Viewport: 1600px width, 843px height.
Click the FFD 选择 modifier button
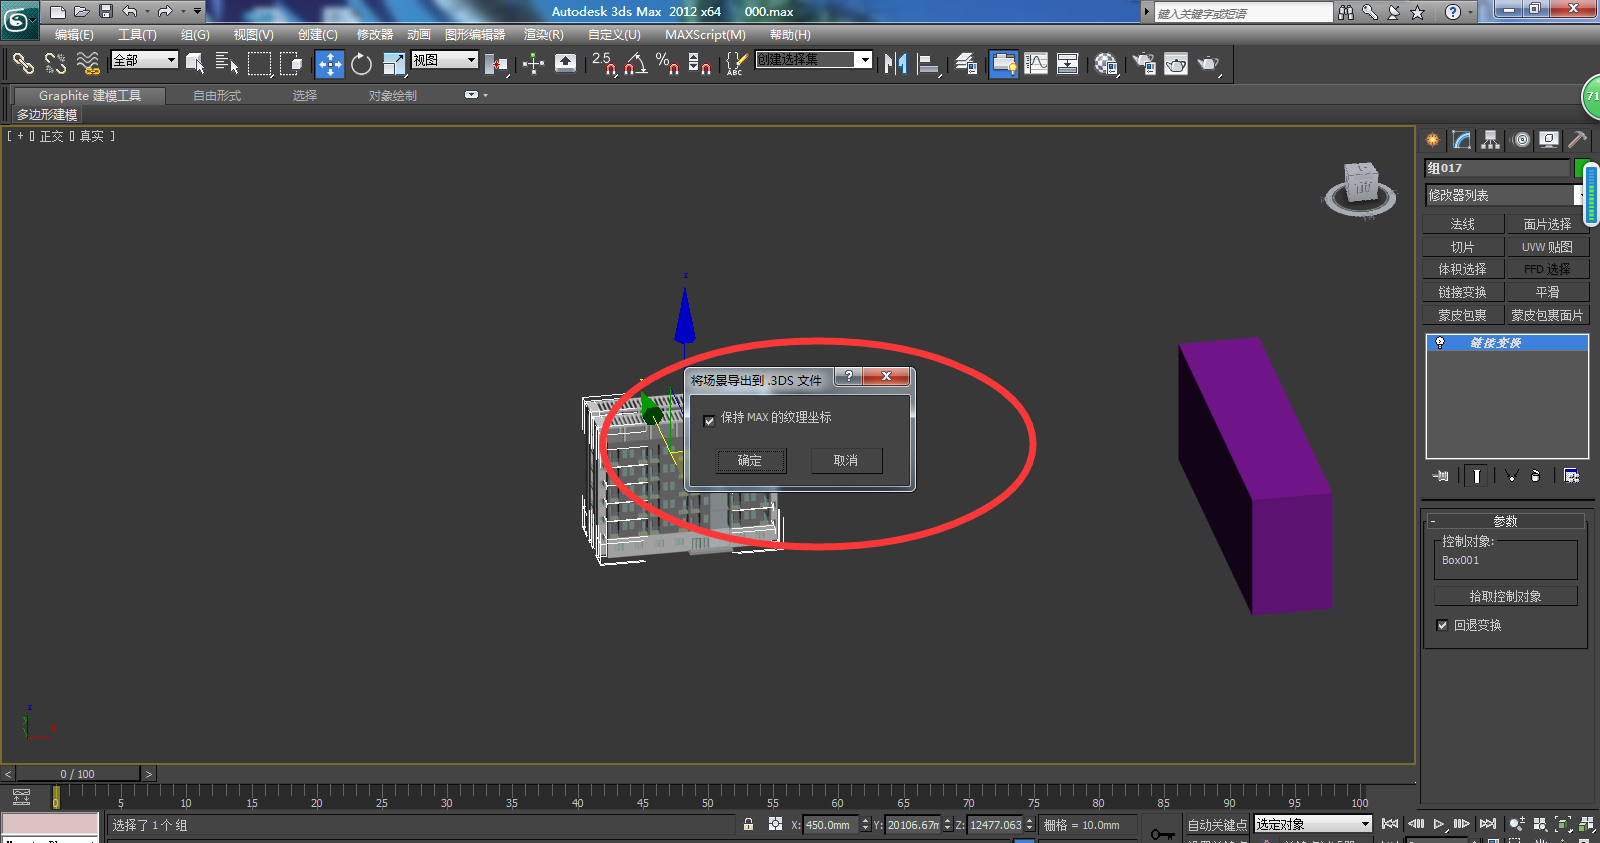pyautogui.click(x=1547, y=269)
